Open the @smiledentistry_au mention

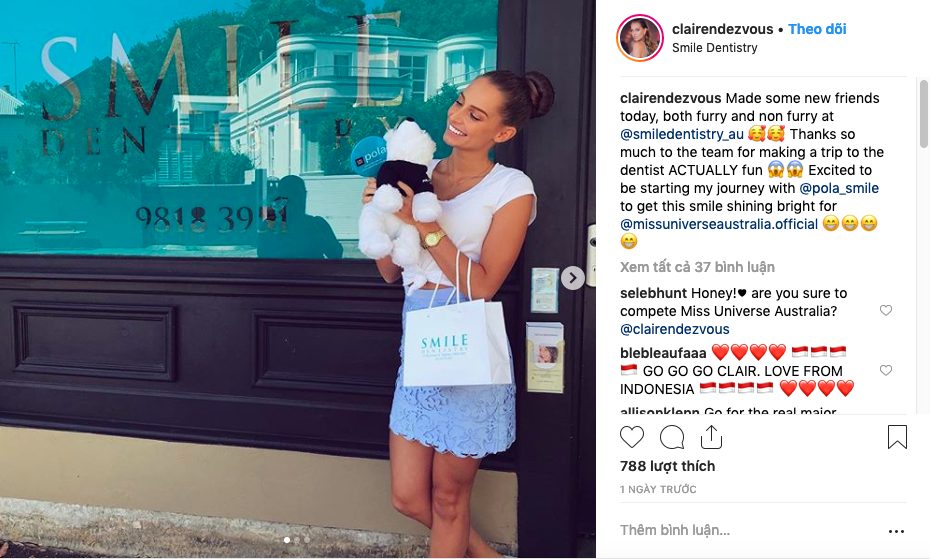681,134
